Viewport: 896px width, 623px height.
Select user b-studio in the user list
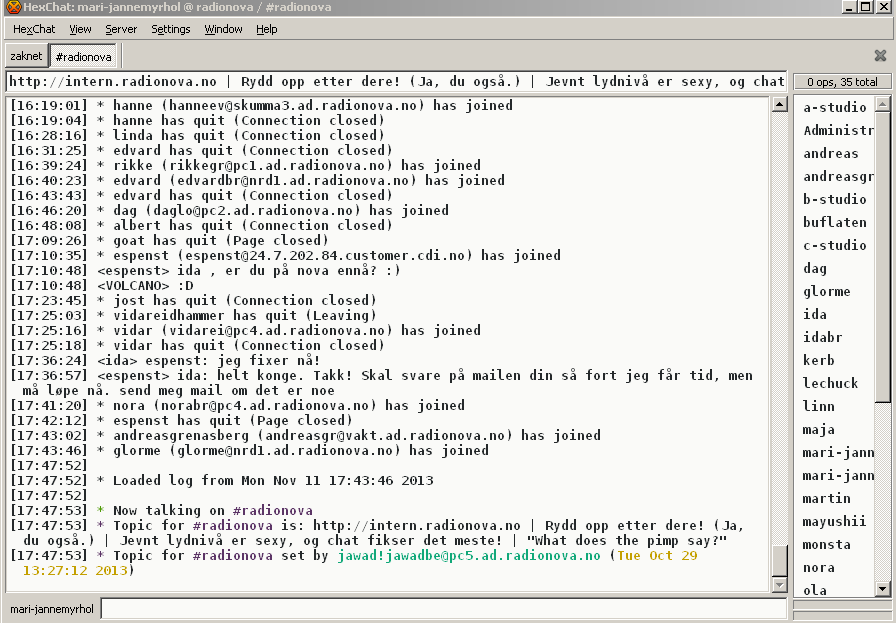point(835,199)
